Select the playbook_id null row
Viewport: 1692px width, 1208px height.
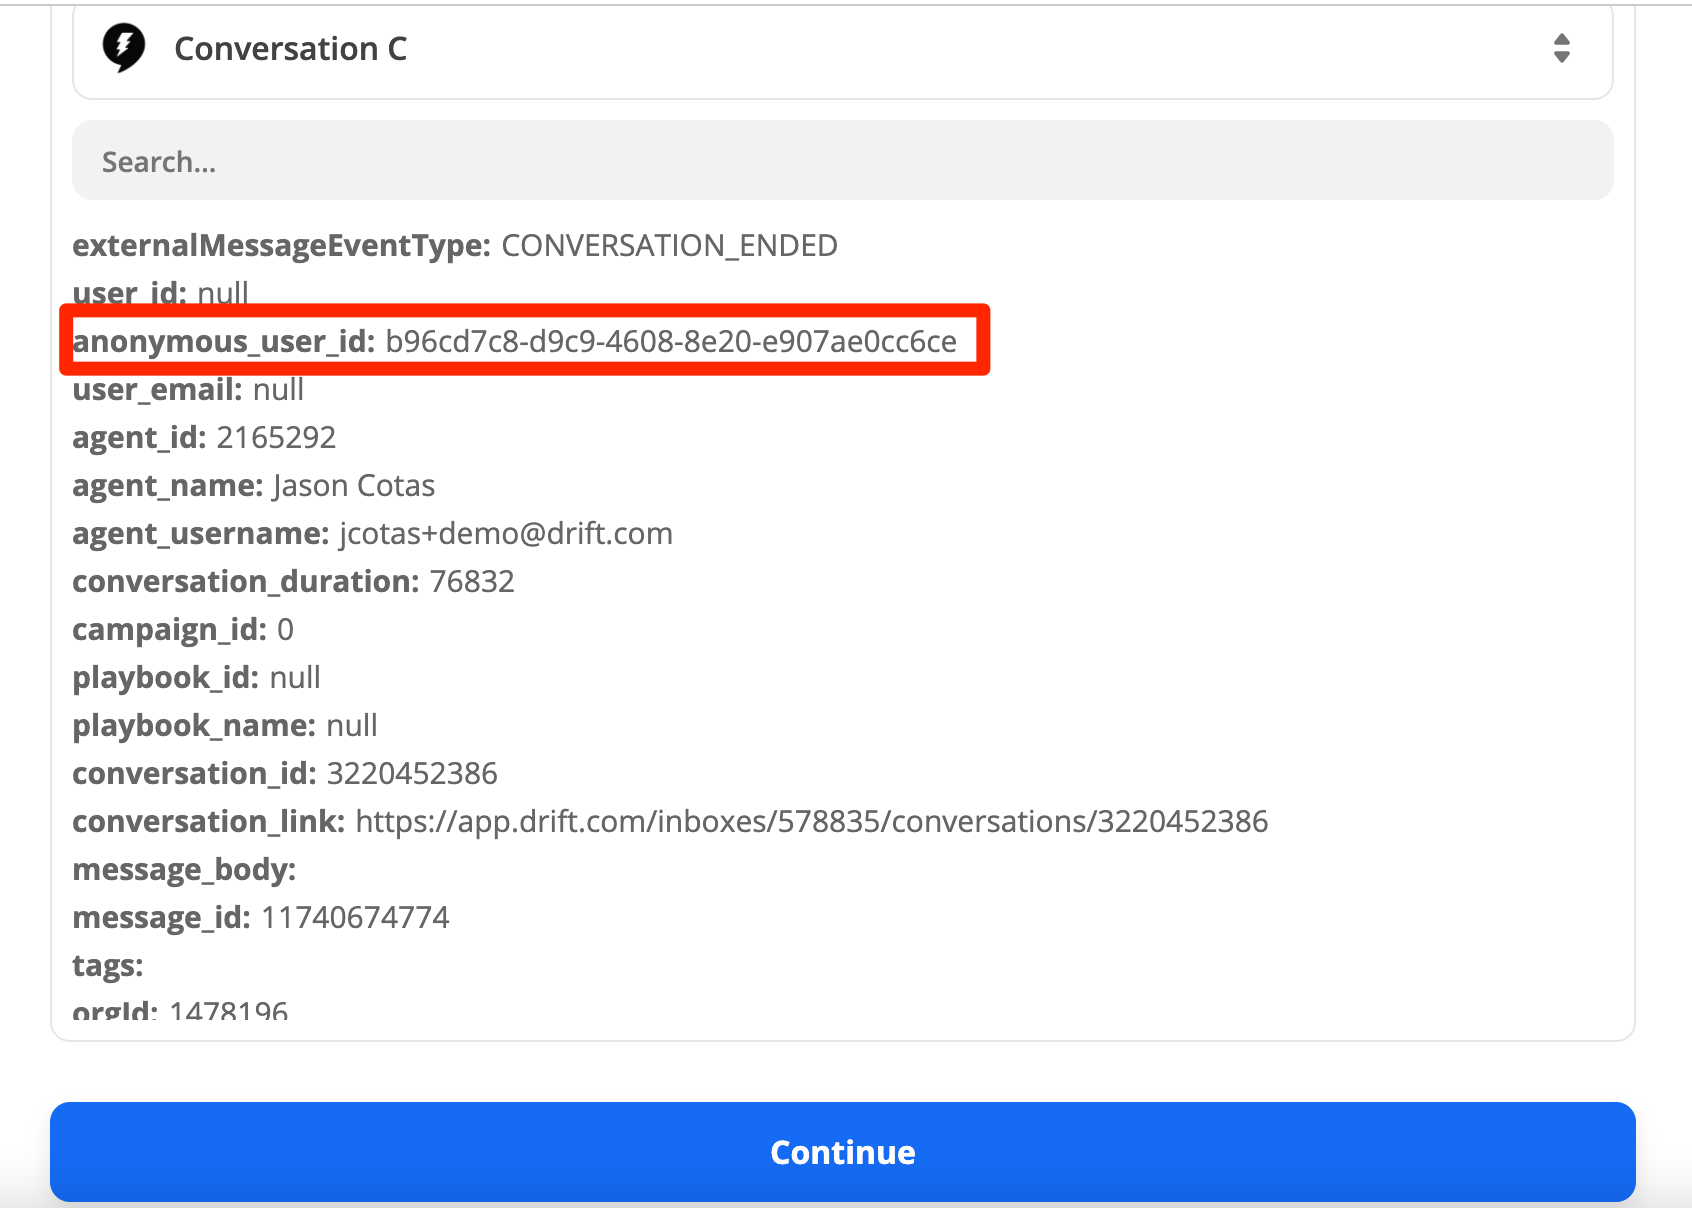196,677
